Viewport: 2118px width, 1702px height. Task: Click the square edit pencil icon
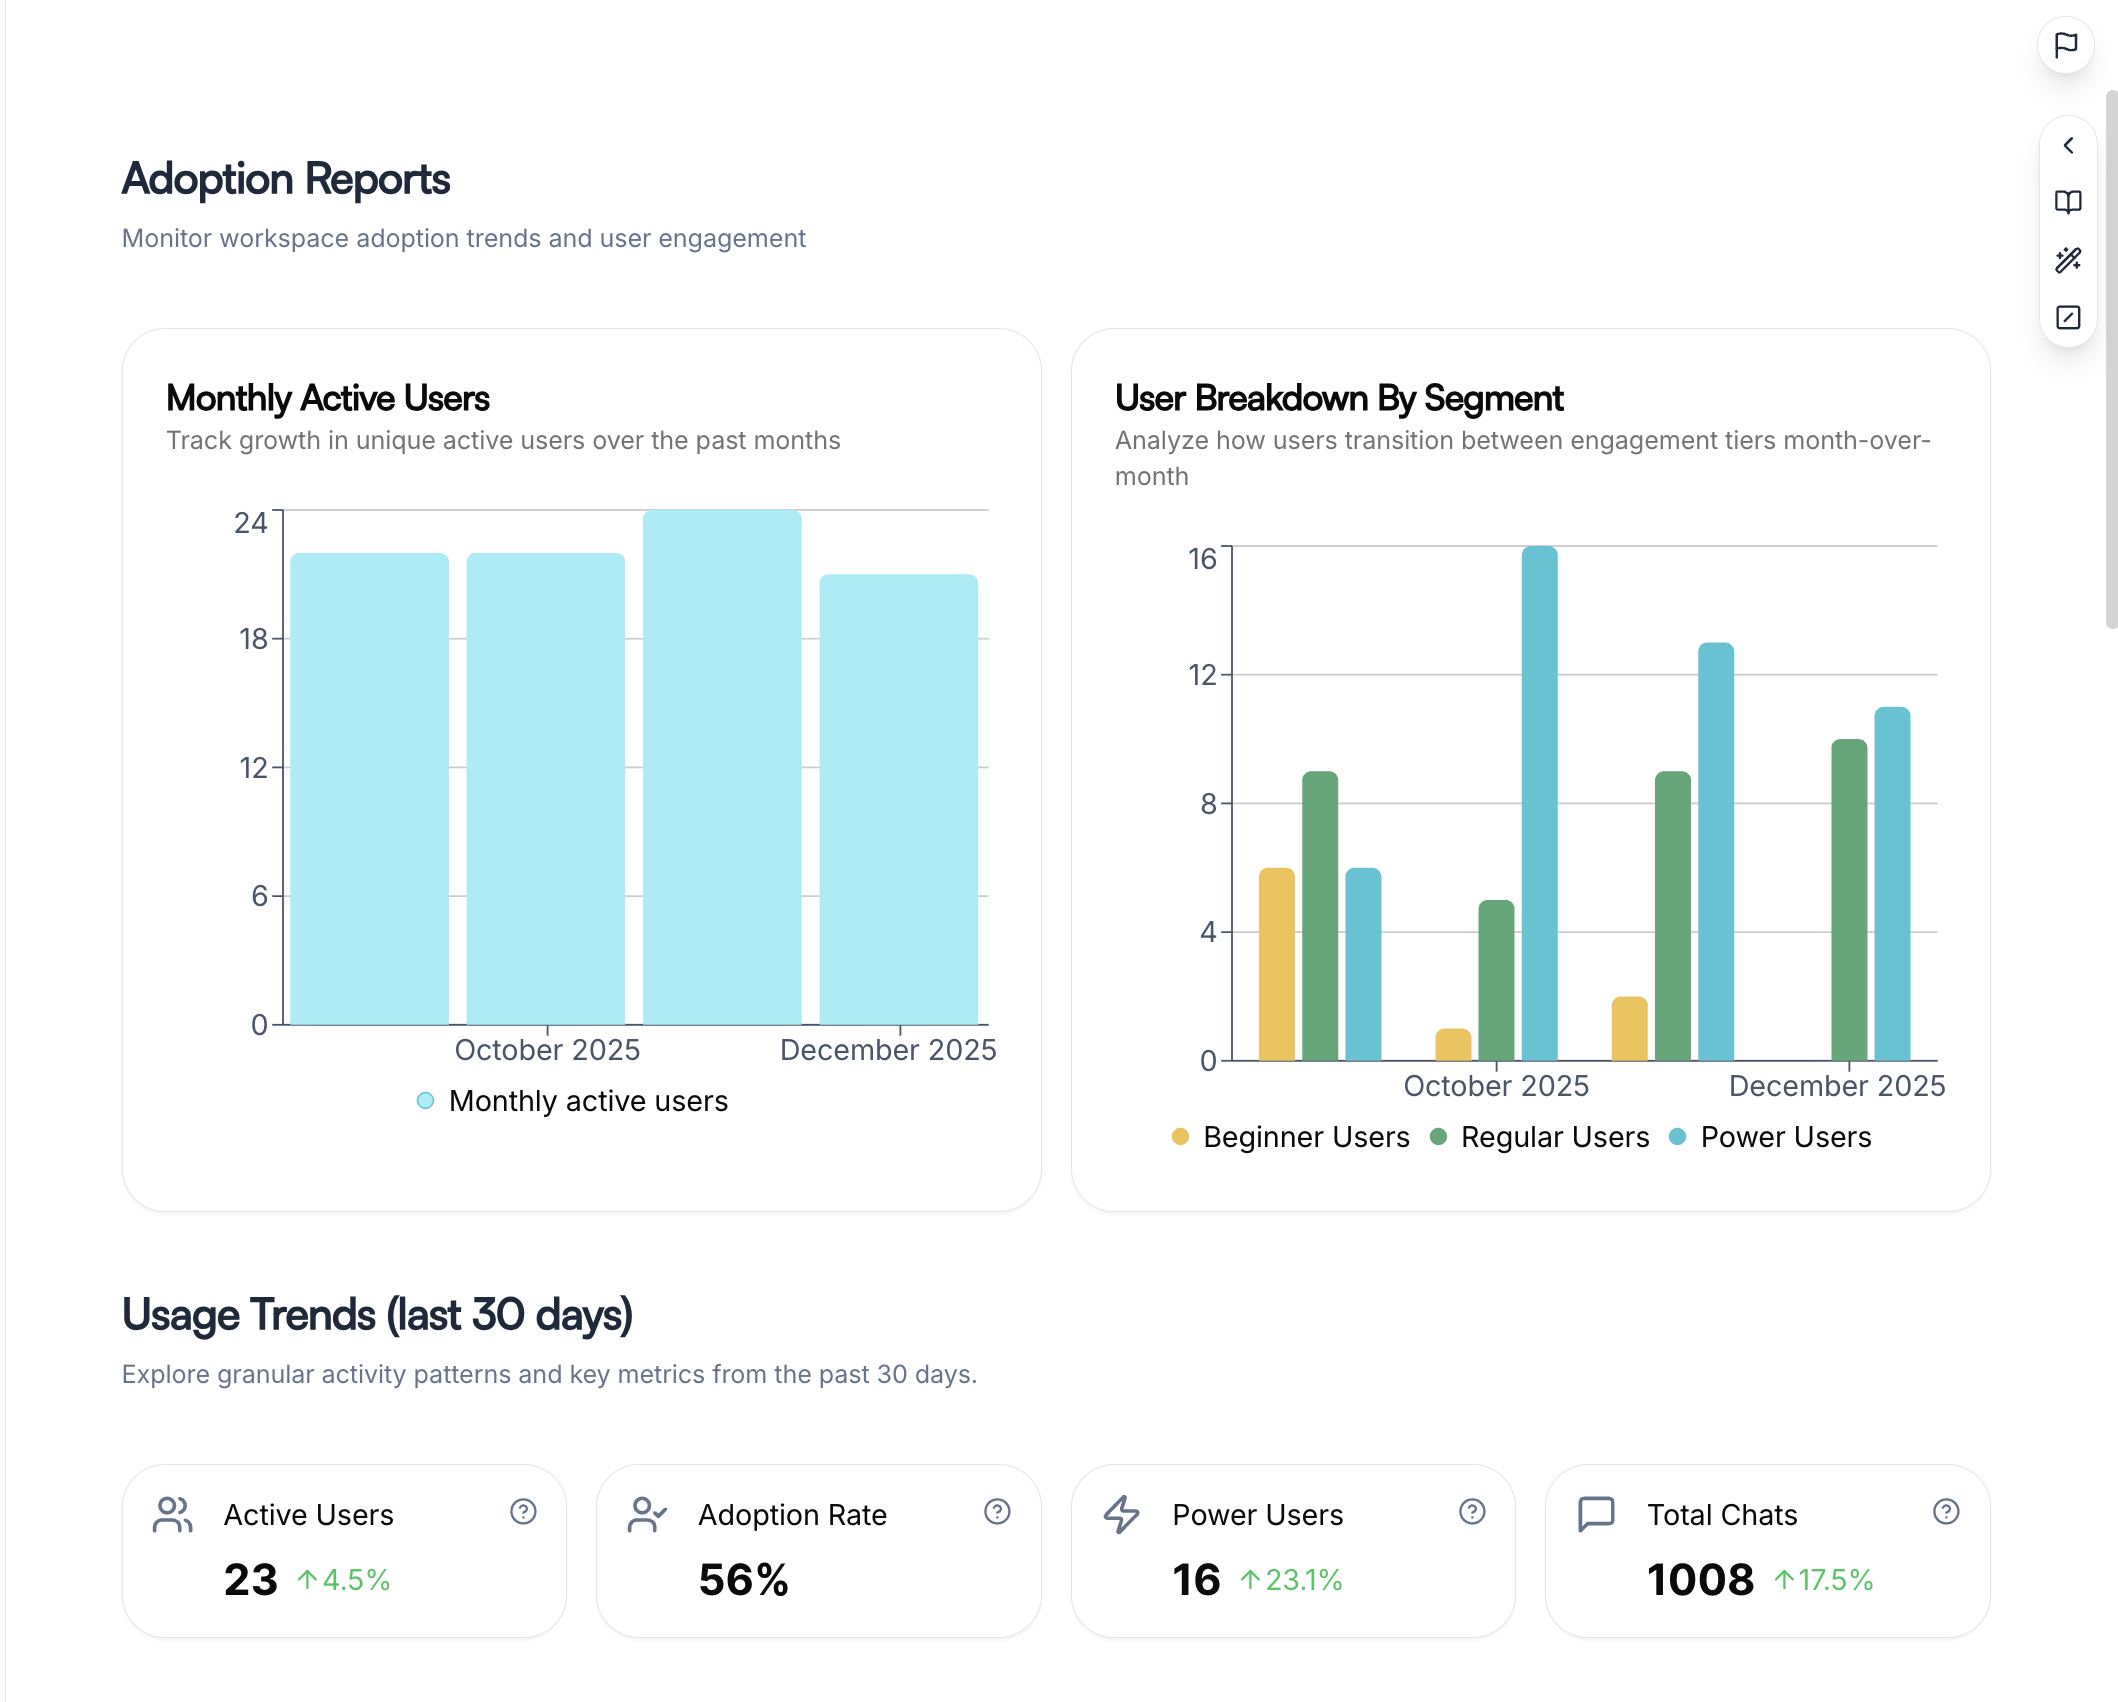point(2068,318)
